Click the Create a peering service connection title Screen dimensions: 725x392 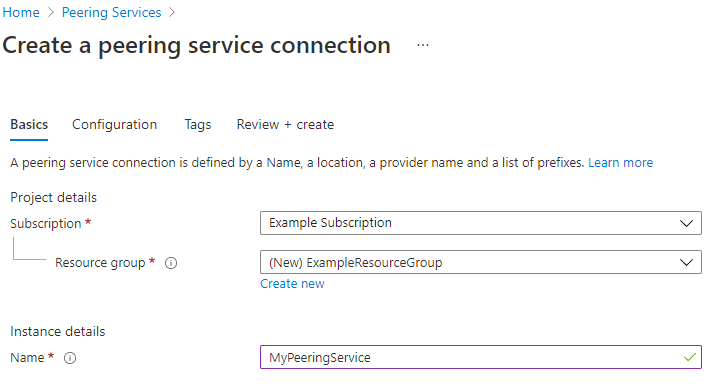coord(197,45)
